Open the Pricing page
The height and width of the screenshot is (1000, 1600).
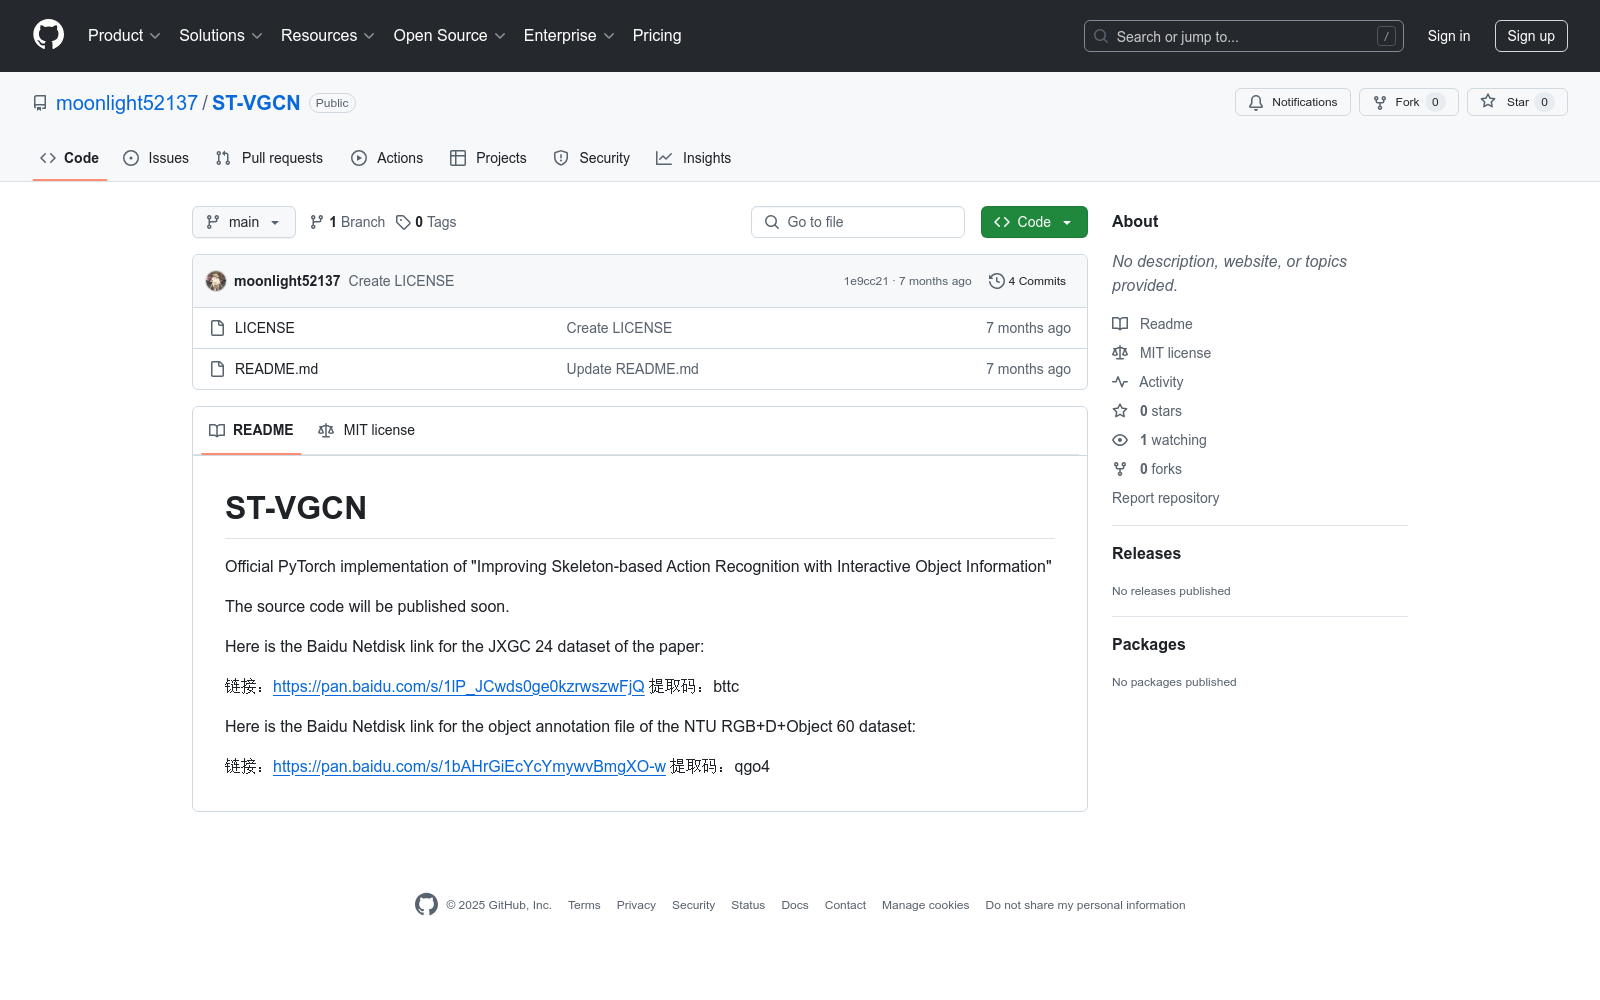click(x=657, y=35)
